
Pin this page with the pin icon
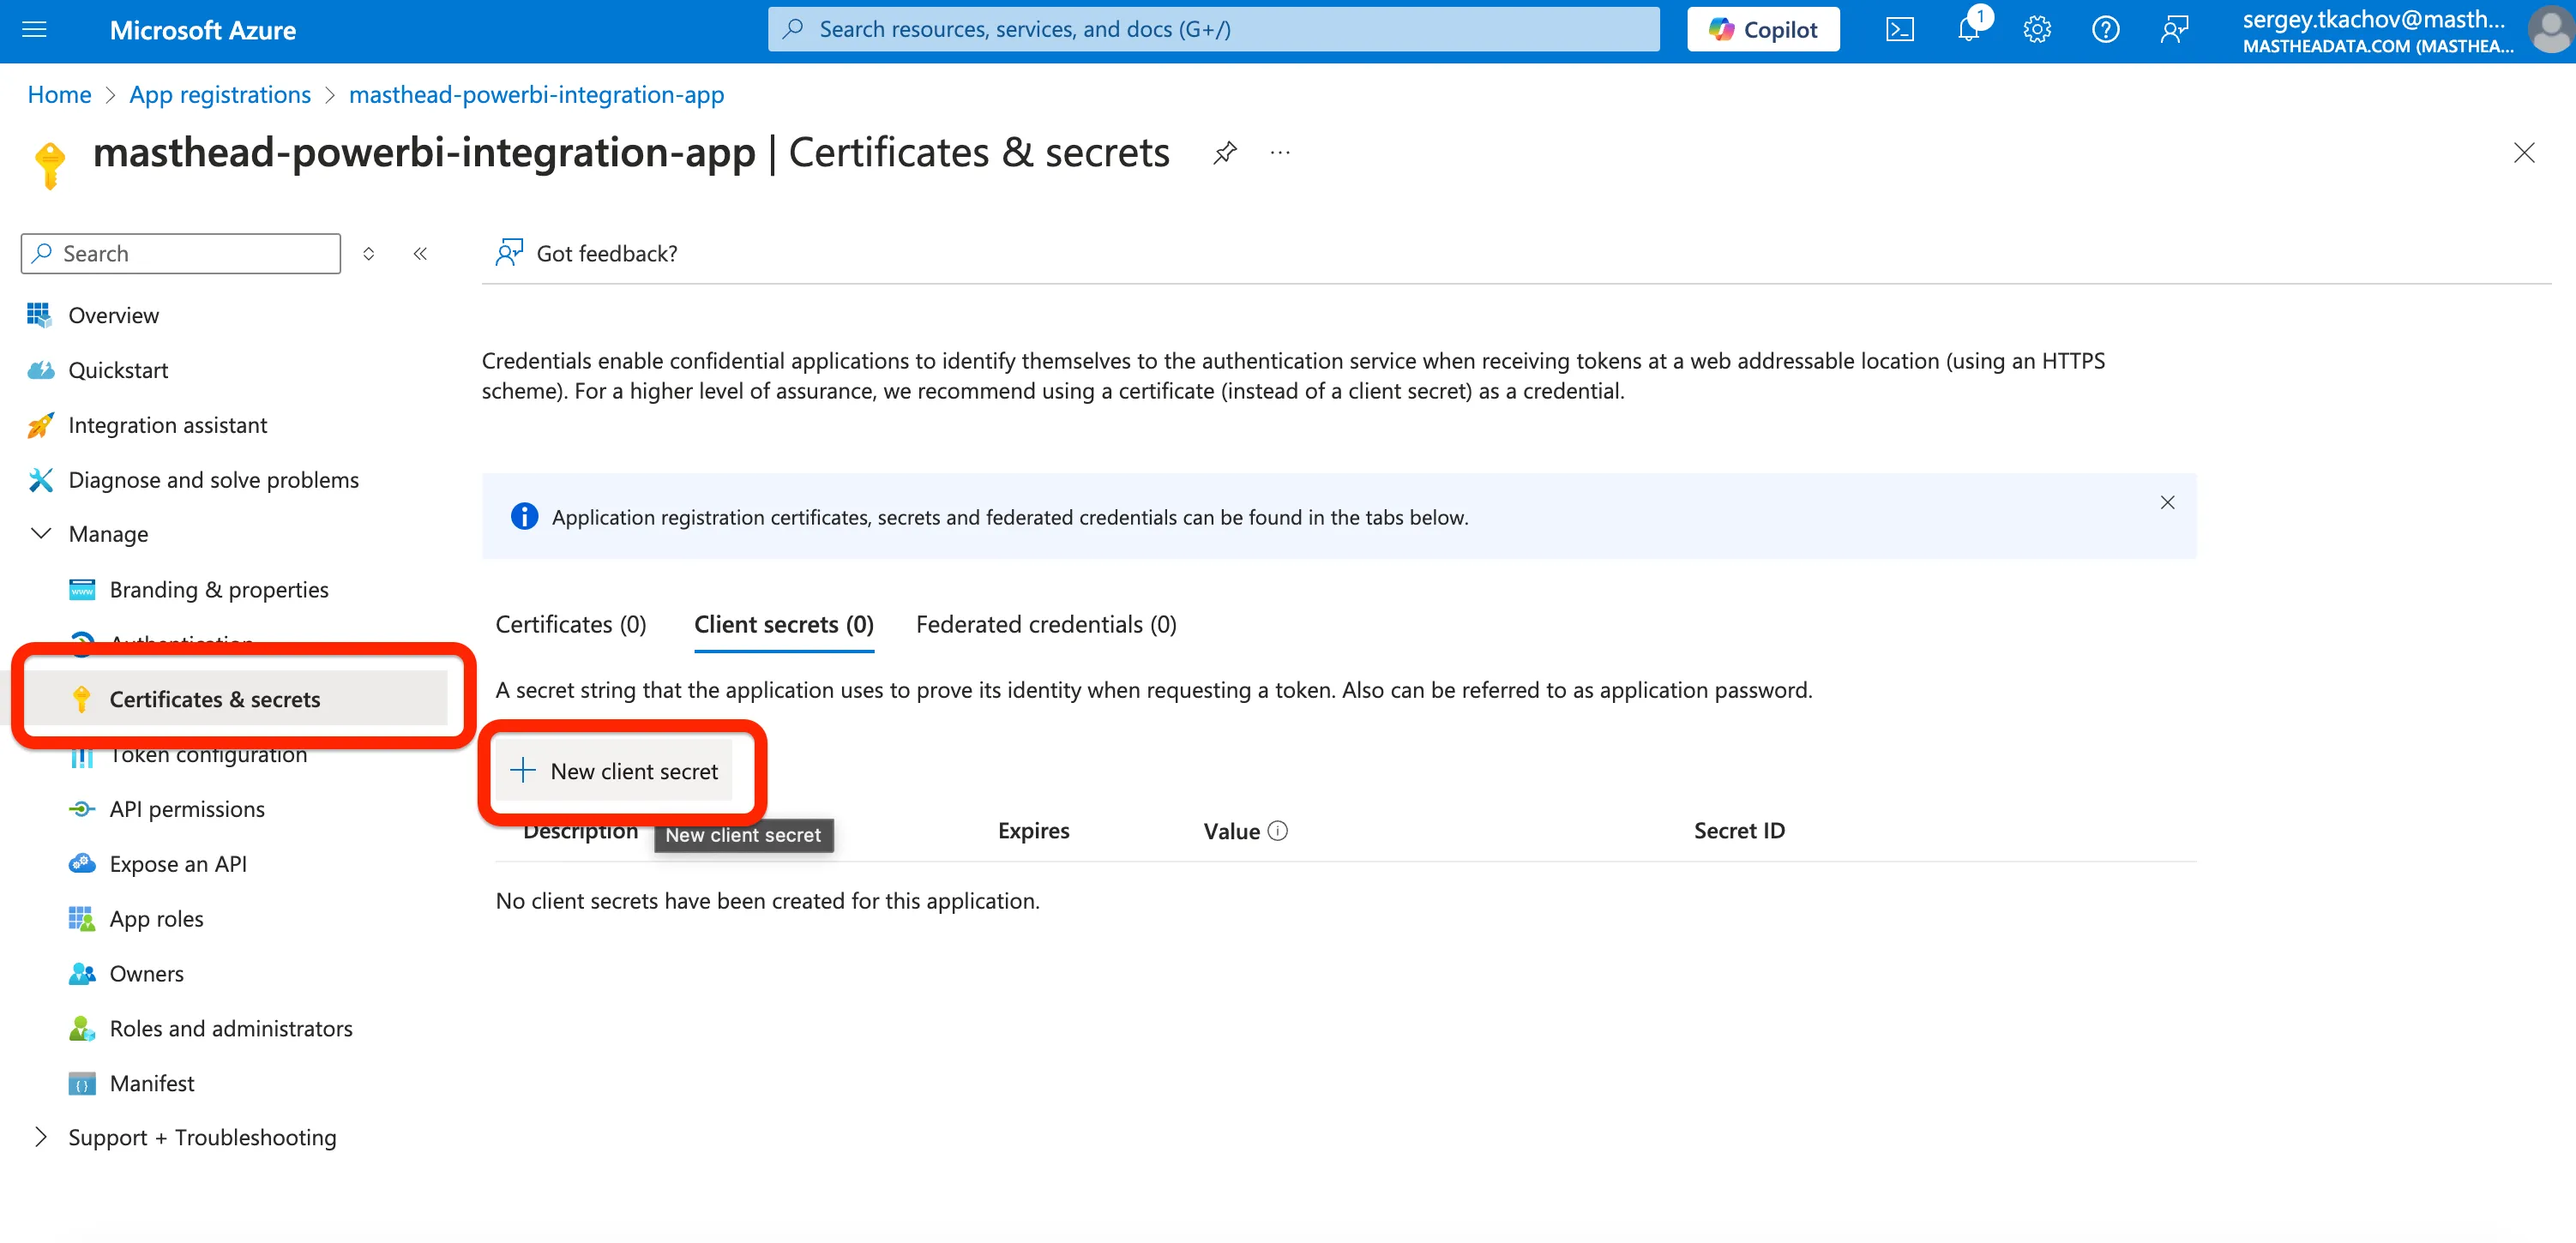tap(1225, 153)
